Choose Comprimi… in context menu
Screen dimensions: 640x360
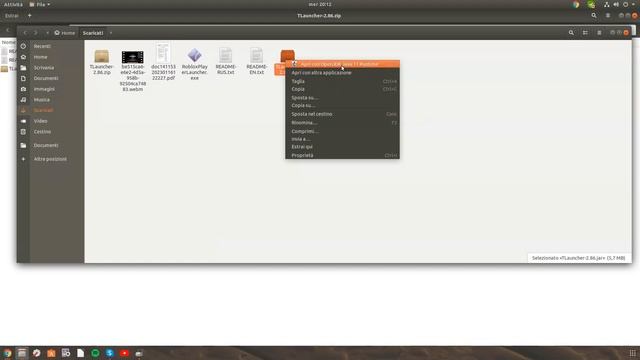[x=342, y=131]
